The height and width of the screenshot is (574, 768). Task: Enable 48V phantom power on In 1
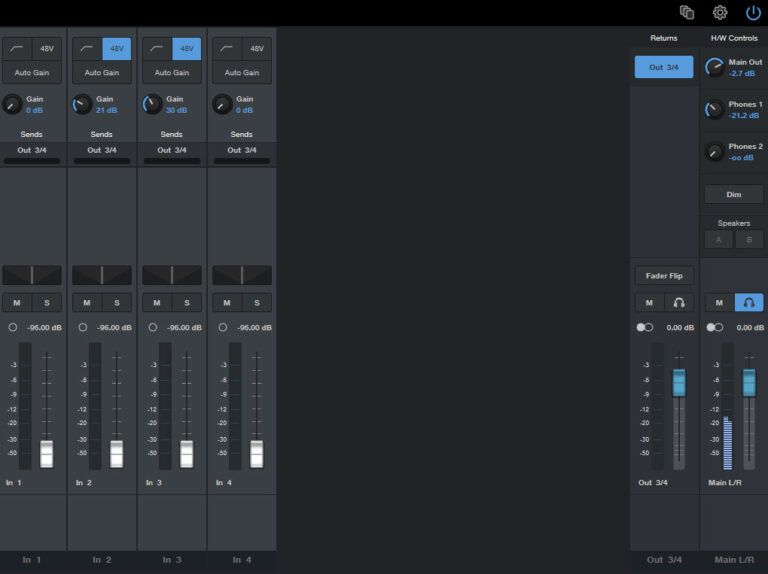(x=47, y=48)
